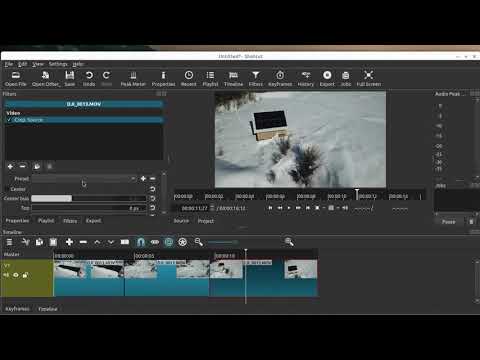Switch to the Source tab under the player

[181, 221]
